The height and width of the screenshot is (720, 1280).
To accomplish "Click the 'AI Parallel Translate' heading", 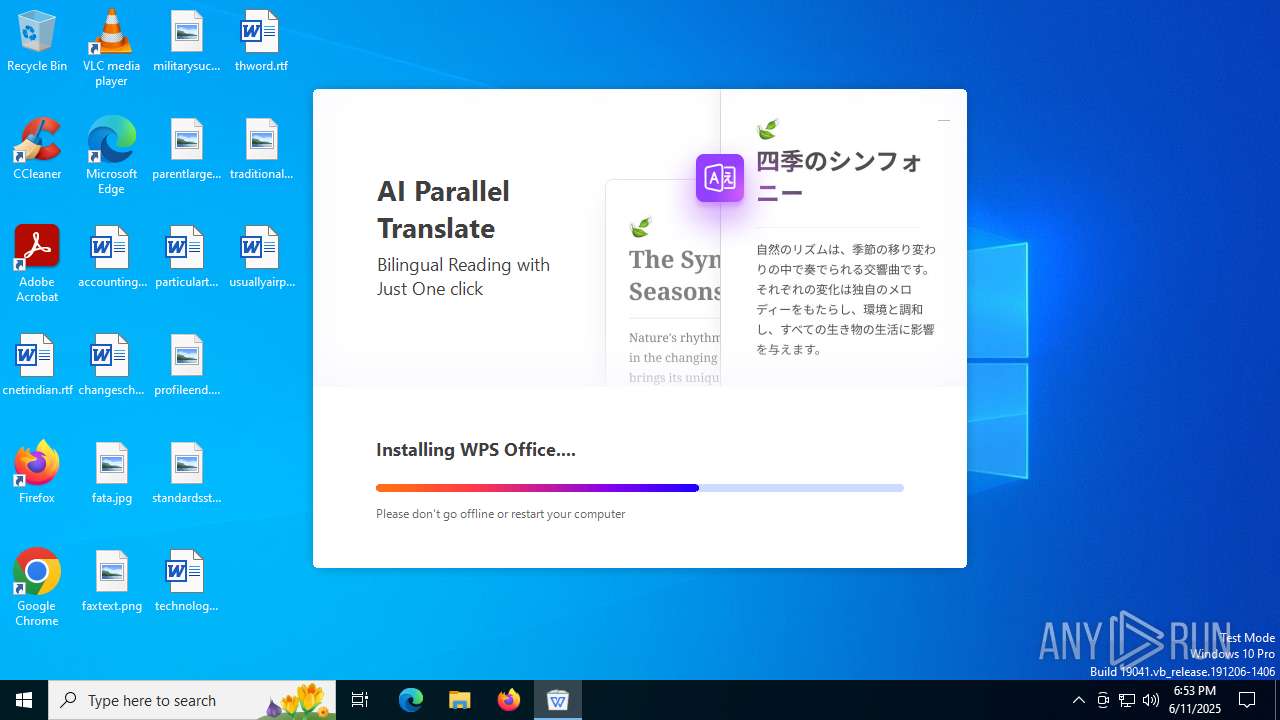I will click(x=443, y=209).
